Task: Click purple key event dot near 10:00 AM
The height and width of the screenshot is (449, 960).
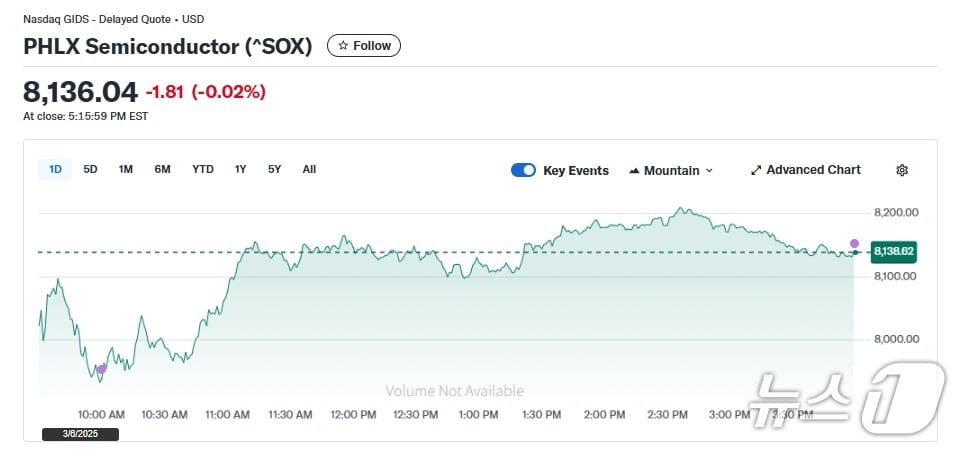Action: 101,369
